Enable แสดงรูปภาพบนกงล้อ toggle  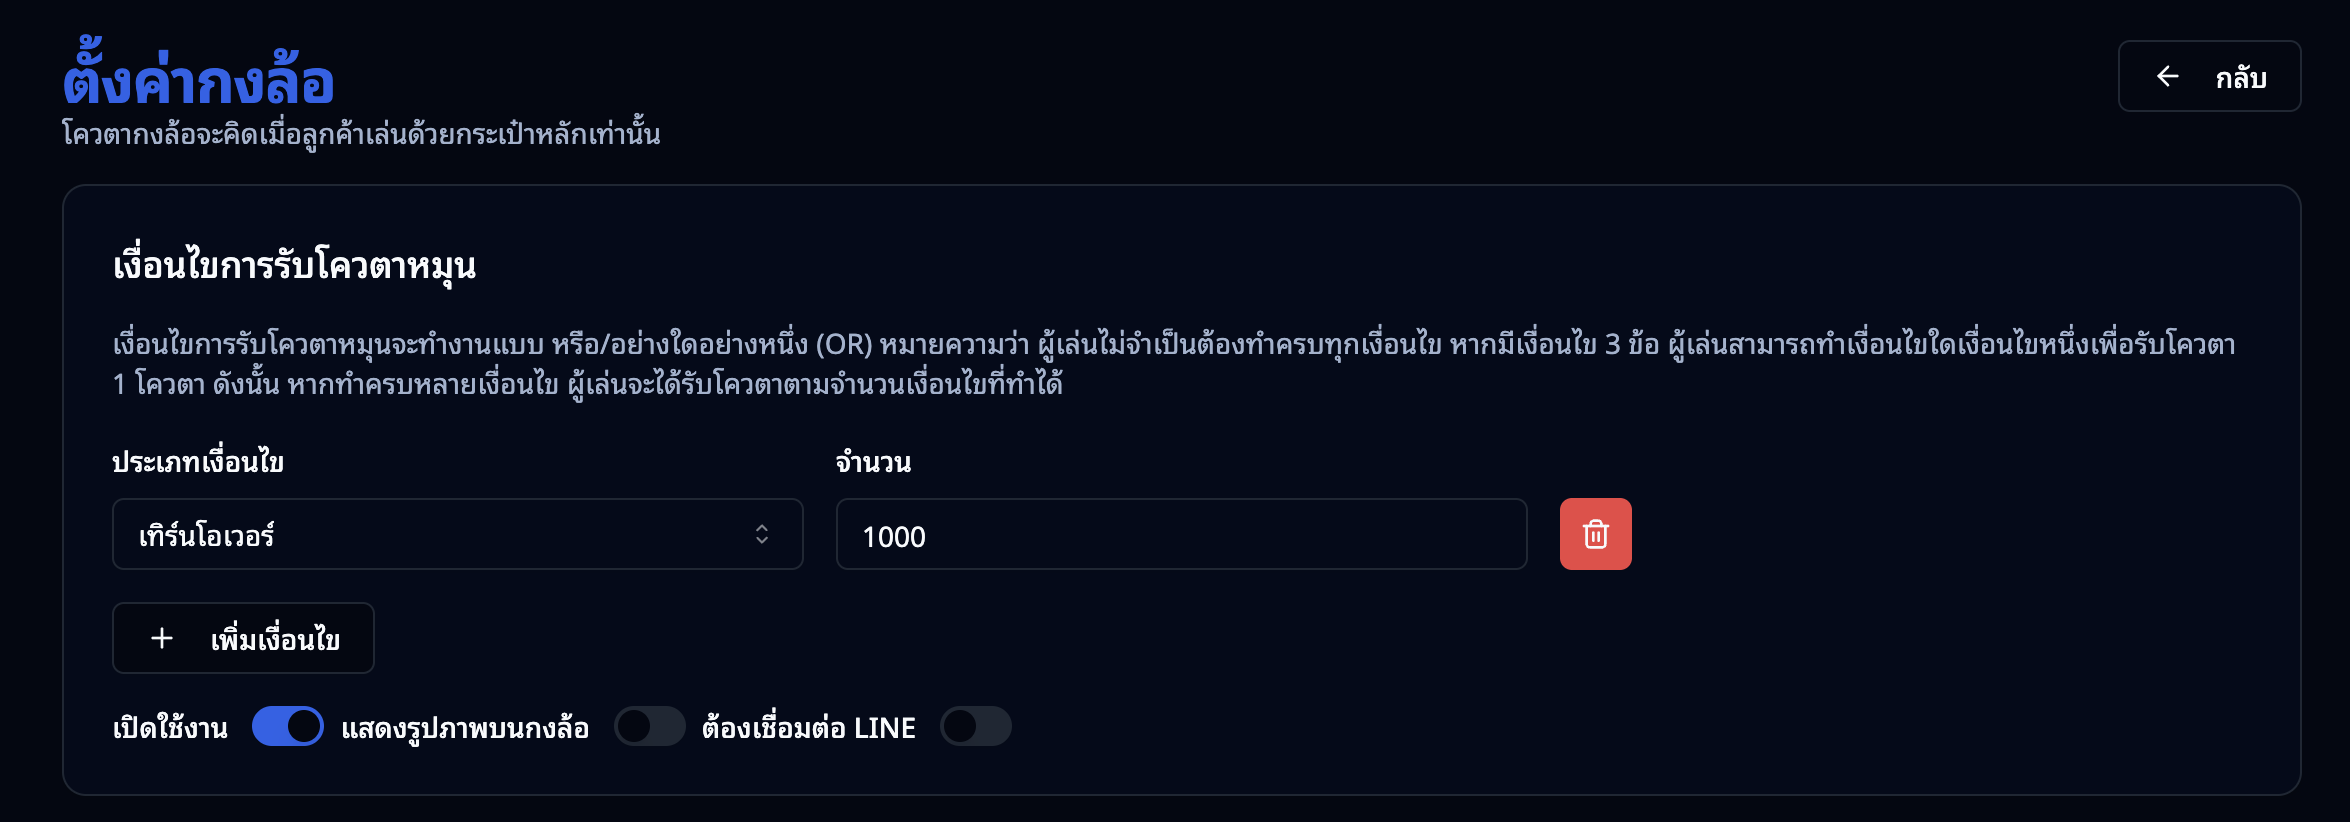(x=650, y=727)
